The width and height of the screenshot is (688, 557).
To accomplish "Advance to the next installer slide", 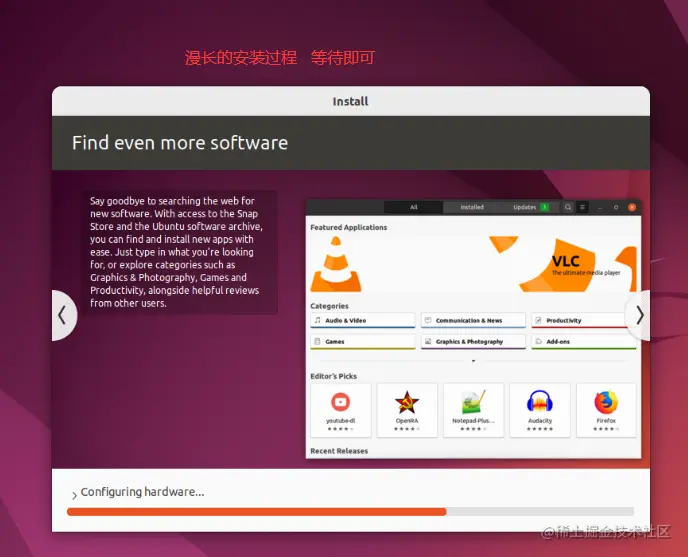I will pyautogui.click(x=639, y=315).
